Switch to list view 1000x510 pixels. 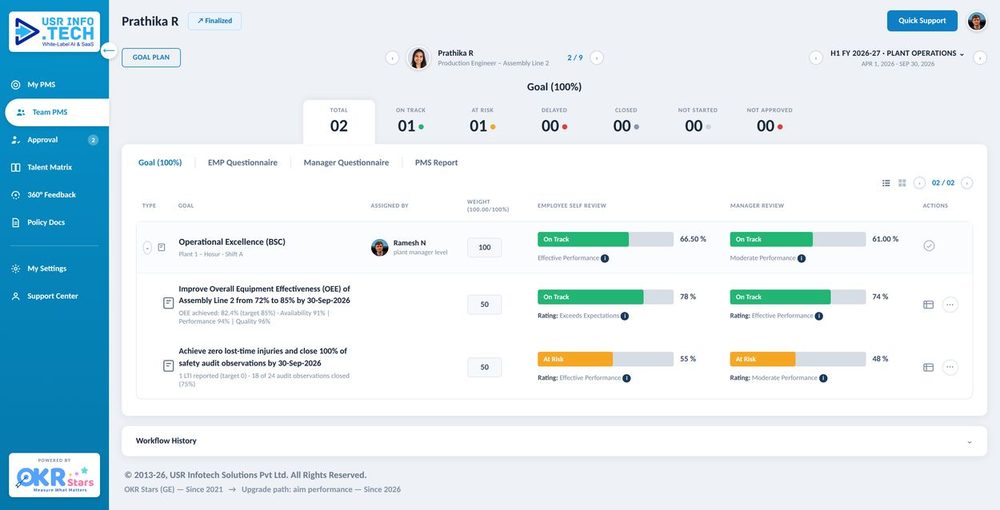(886, 183)
